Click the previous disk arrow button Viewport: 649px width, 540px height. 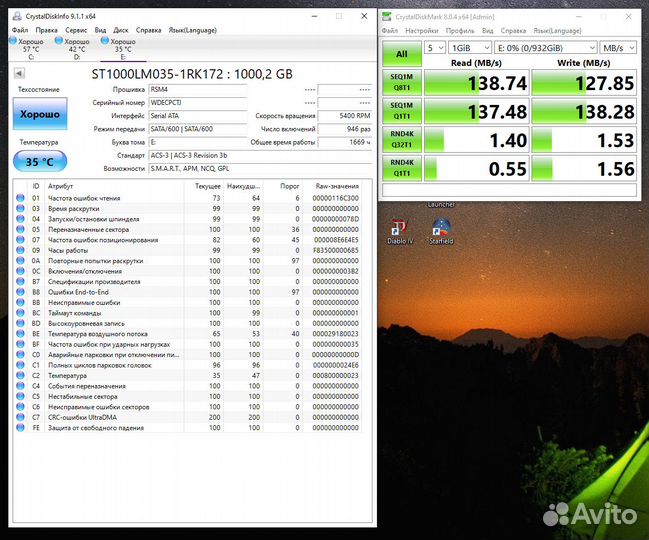pyautogui.click(x=20, y=74)
